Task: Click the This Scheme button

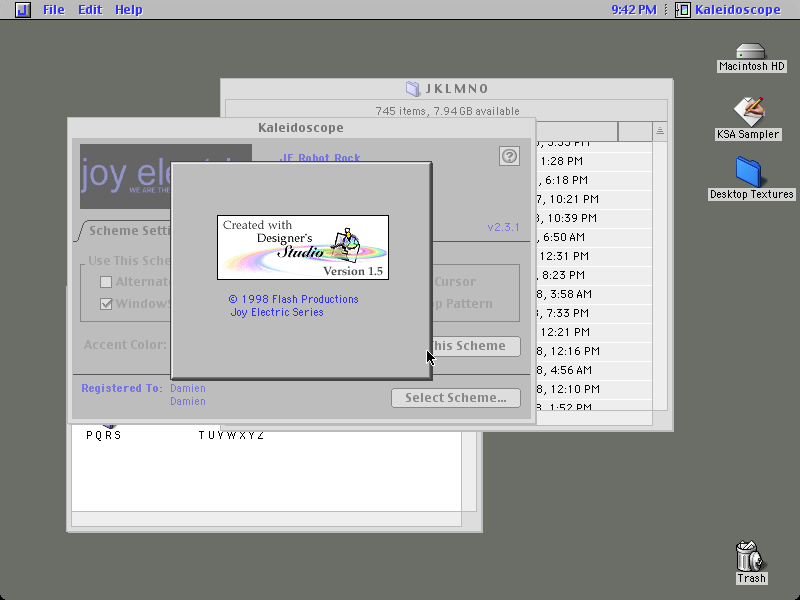Action: point(477,346)
